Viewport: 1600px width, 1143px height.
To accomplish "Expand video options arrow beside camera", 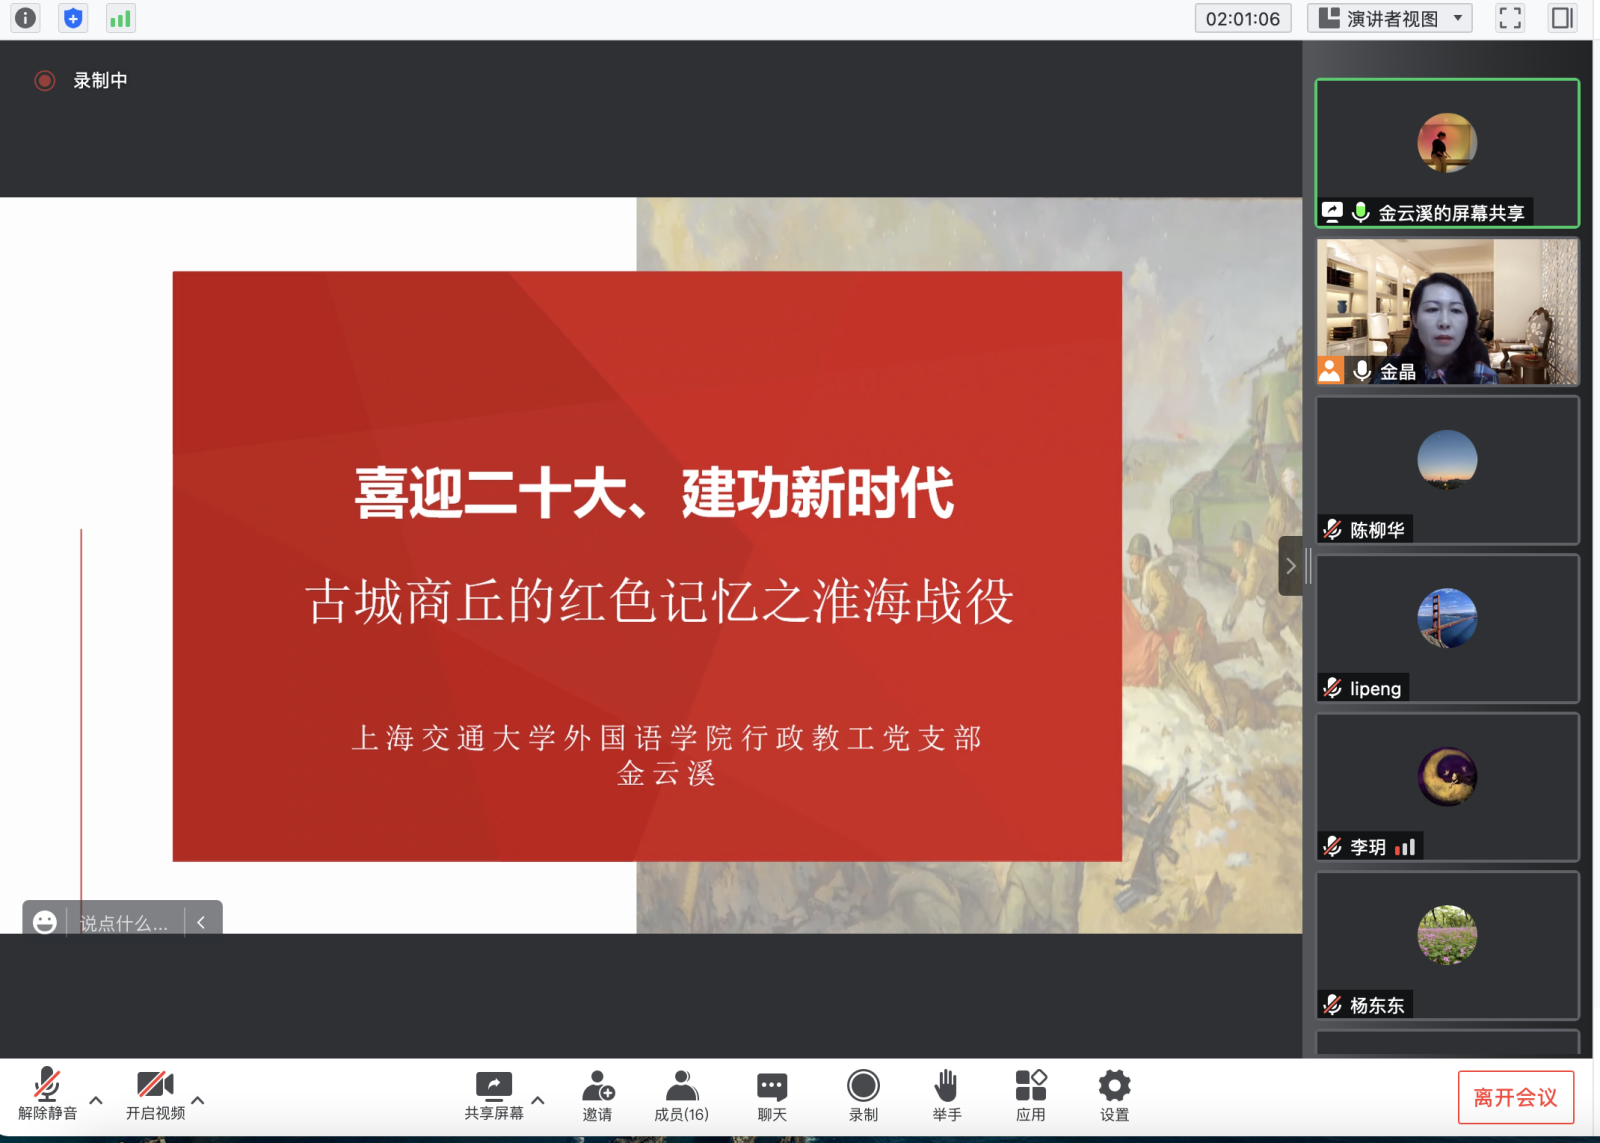I will tap(198, 1100).
